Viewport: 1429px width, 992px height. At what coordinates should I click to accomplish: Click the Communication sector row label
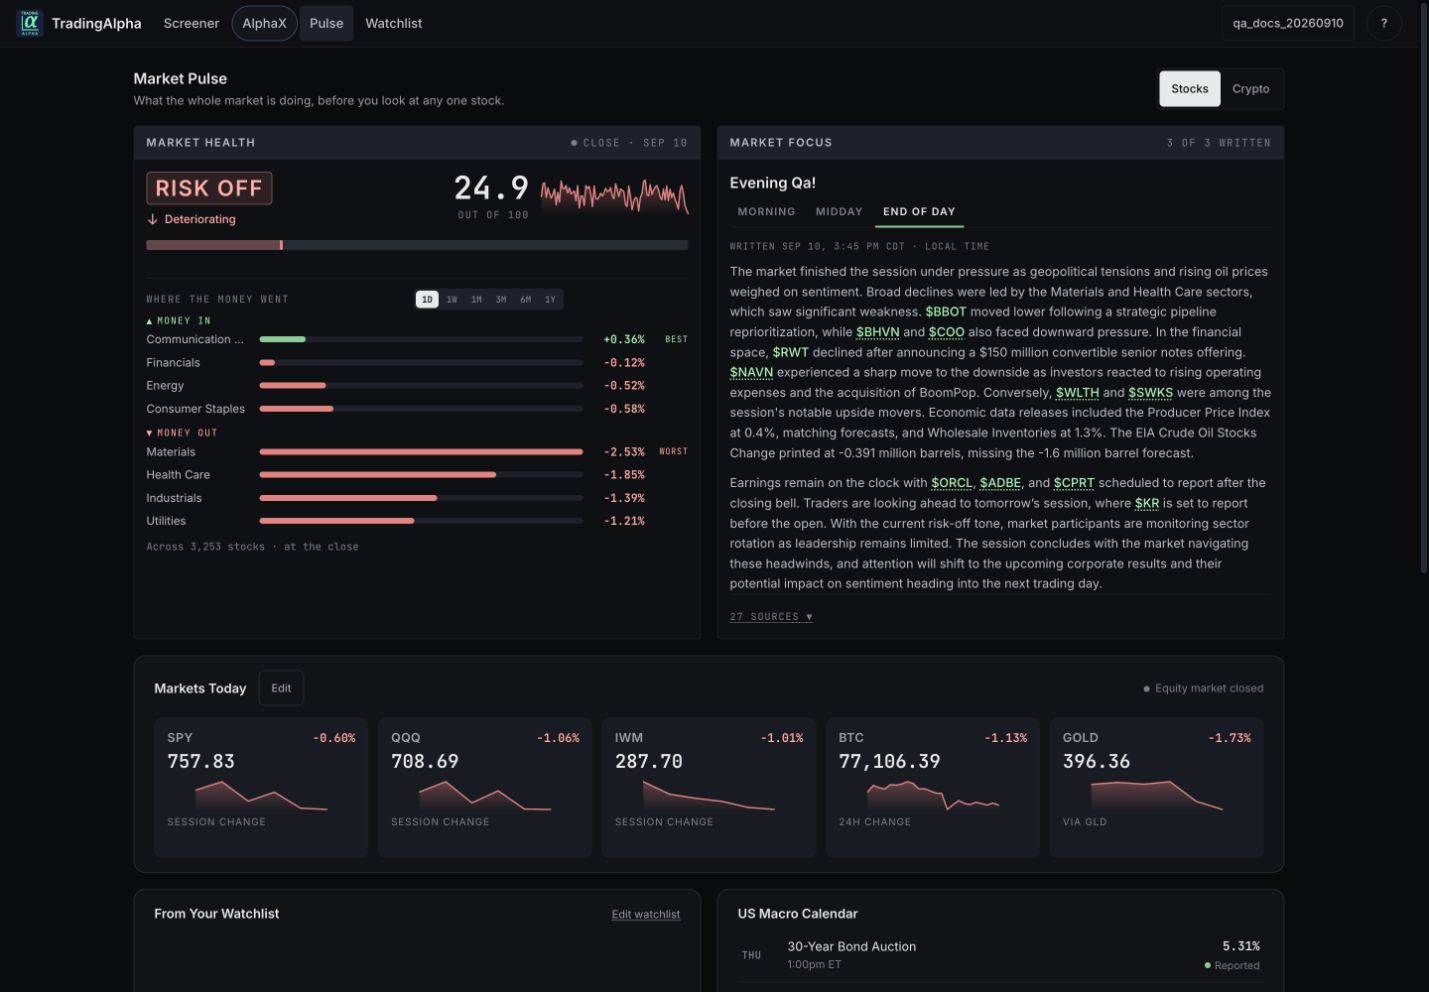195,340
